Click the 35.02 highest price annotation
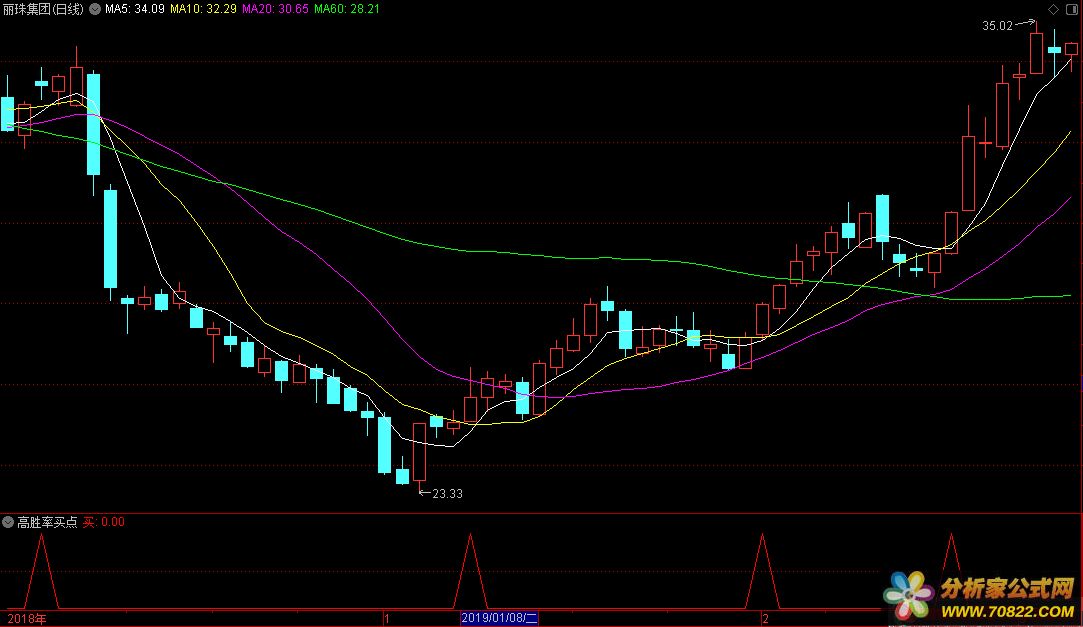The image size is (1083, 627). point(997,27)
